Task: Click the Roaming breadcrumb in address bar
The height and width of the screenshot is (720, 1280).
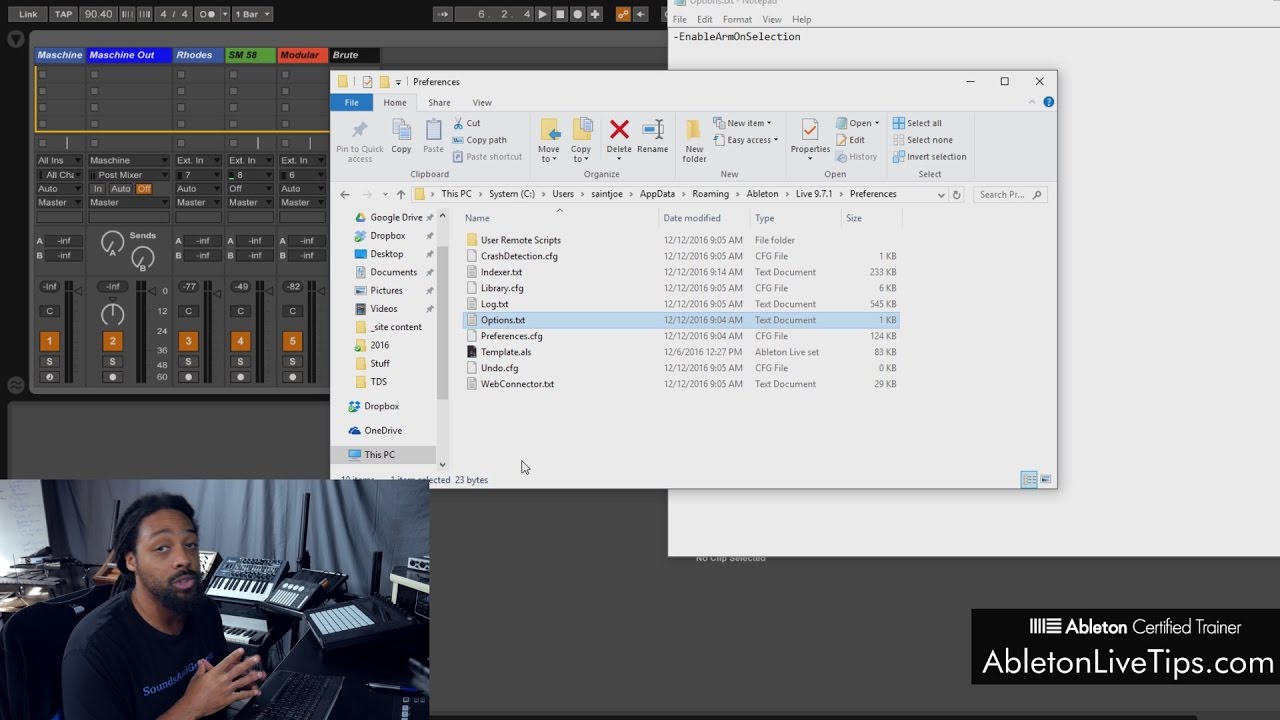Action: (710, 194)
